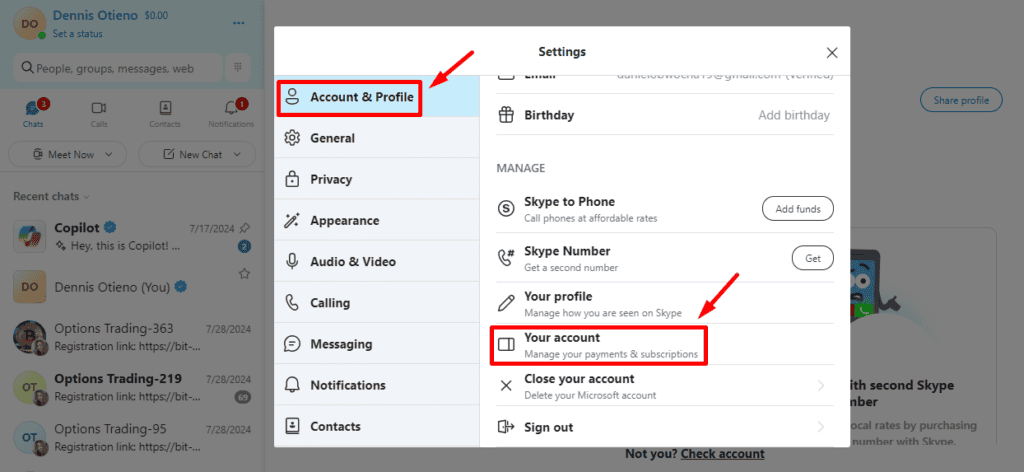Switch to Appearance settings
This screenshot has height=472, width=1024.
tap(377, 220)
